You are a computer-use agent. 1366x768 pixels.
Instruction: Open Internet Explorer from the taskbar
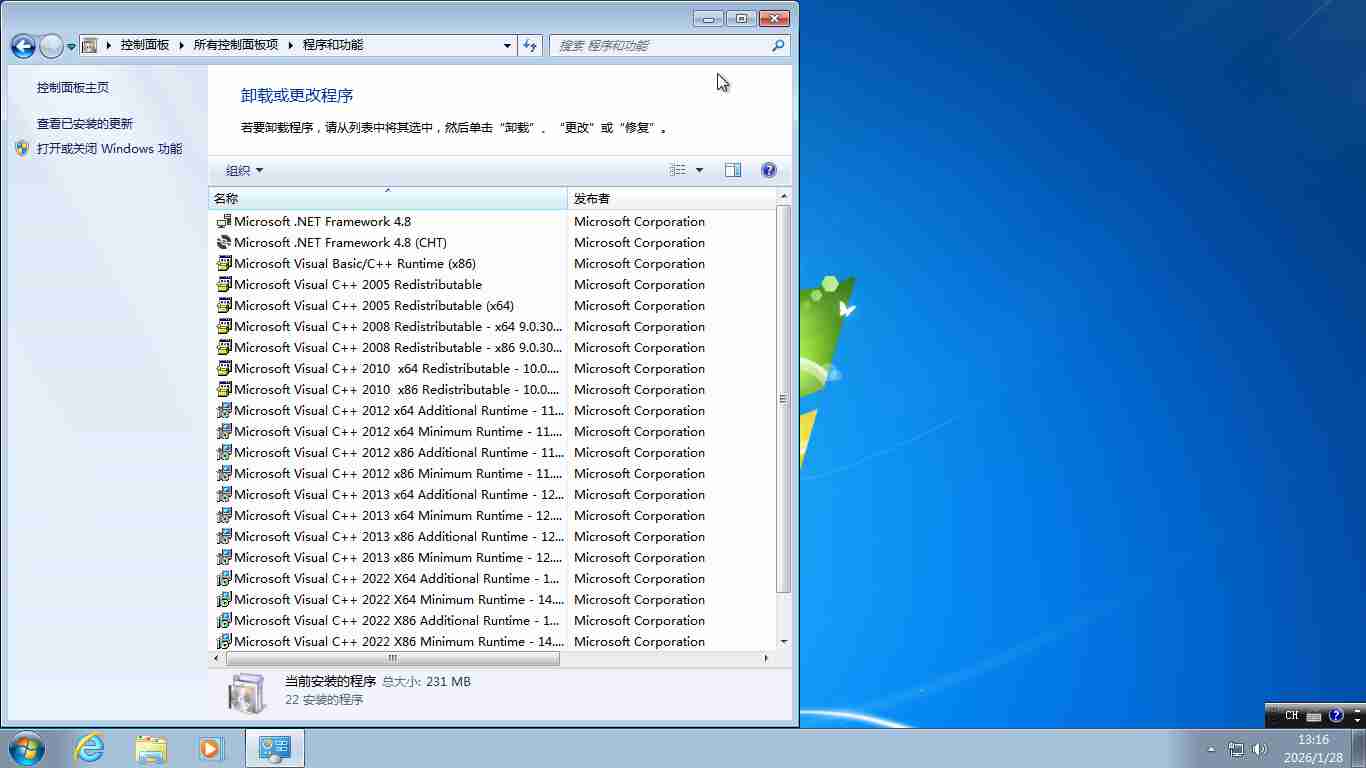[90, 748]
